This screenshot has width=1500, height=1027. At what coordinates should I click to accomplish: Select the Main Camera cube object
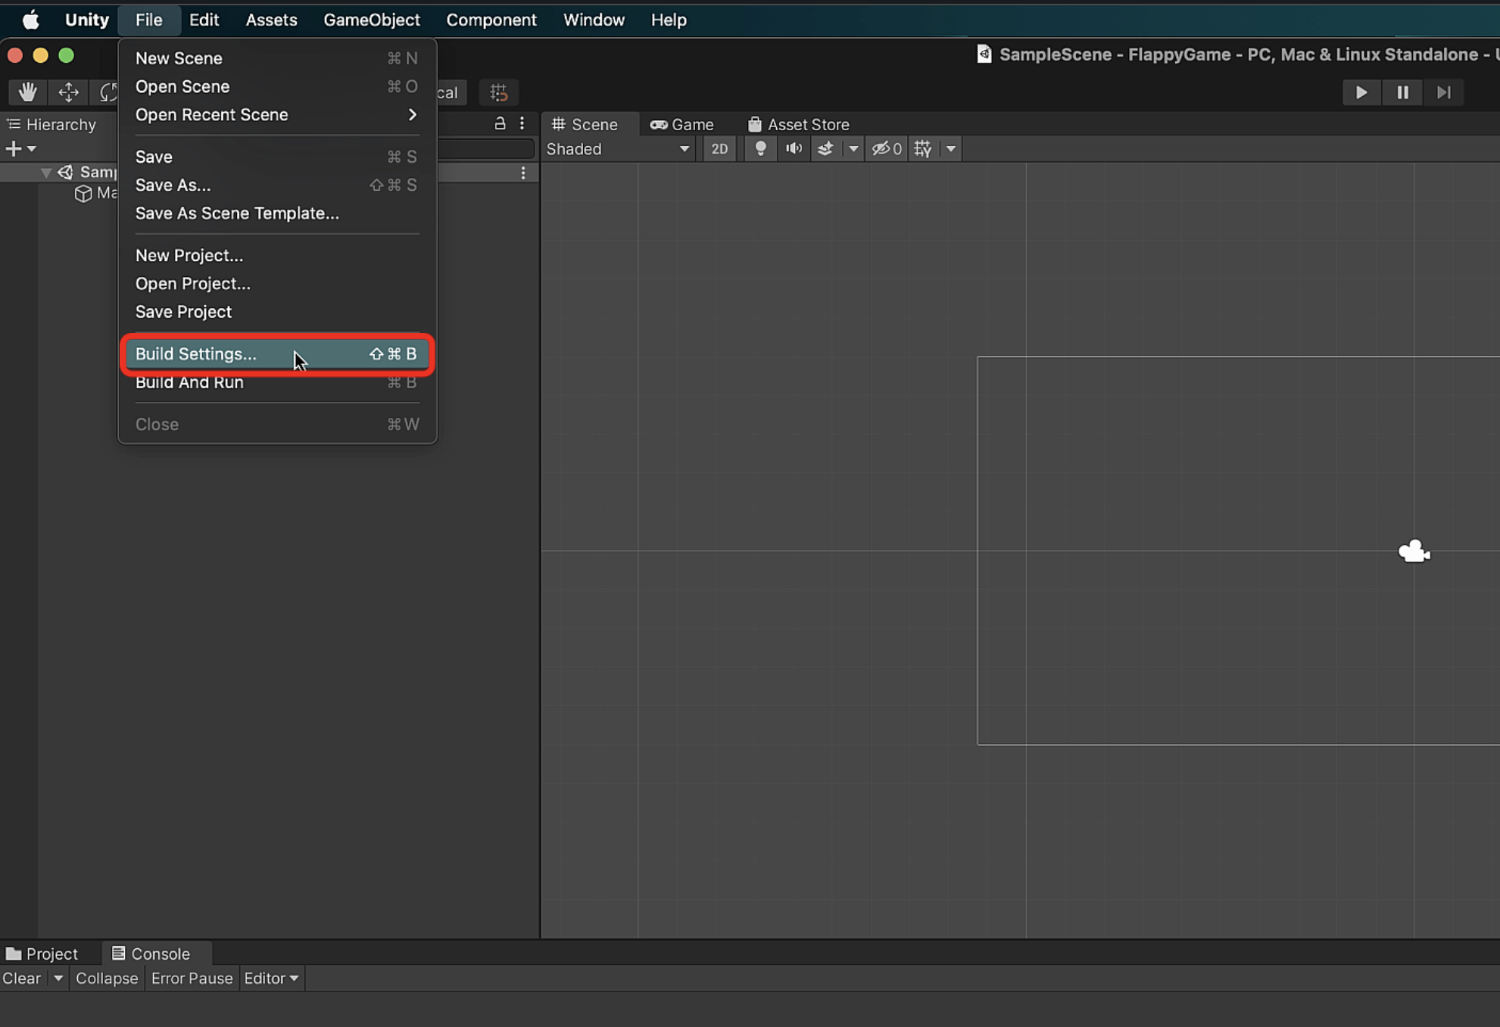pos(84,193)
